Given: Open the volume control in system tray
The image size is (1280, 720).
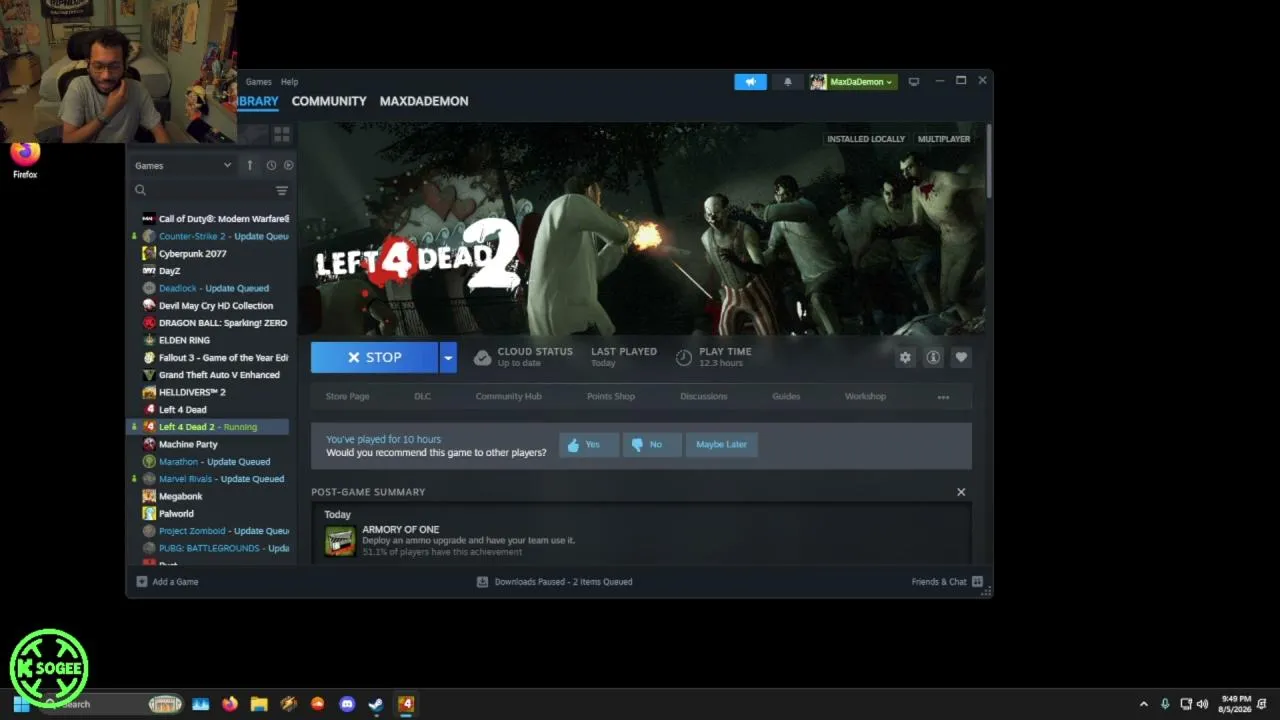Looking at the screenshot, I should pyautogui.click(x=1202, y=704).
